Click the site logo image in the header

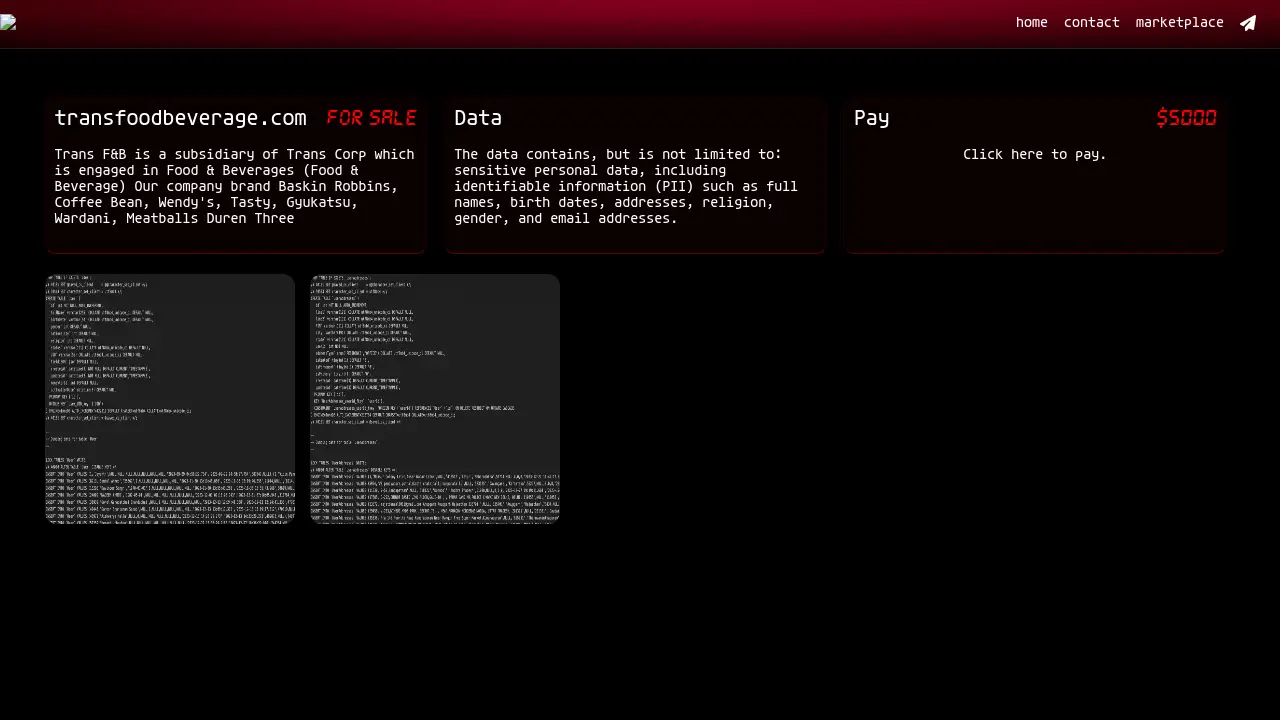tap(8, 23)
